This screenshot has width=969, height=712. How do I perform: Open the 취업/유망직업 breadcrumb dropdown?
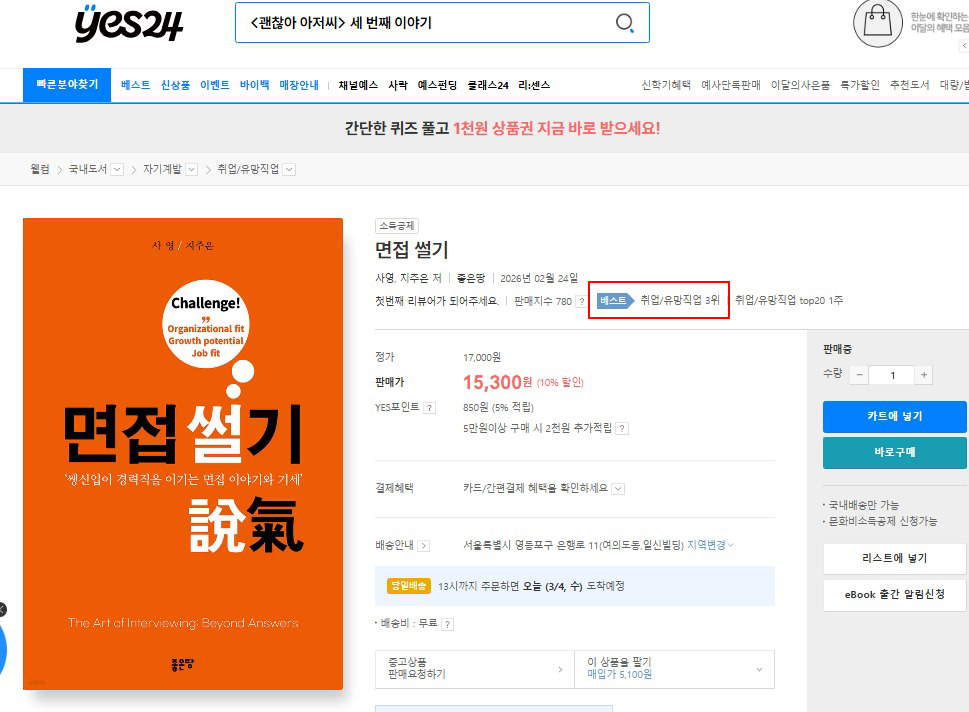[x=289, y=170]
